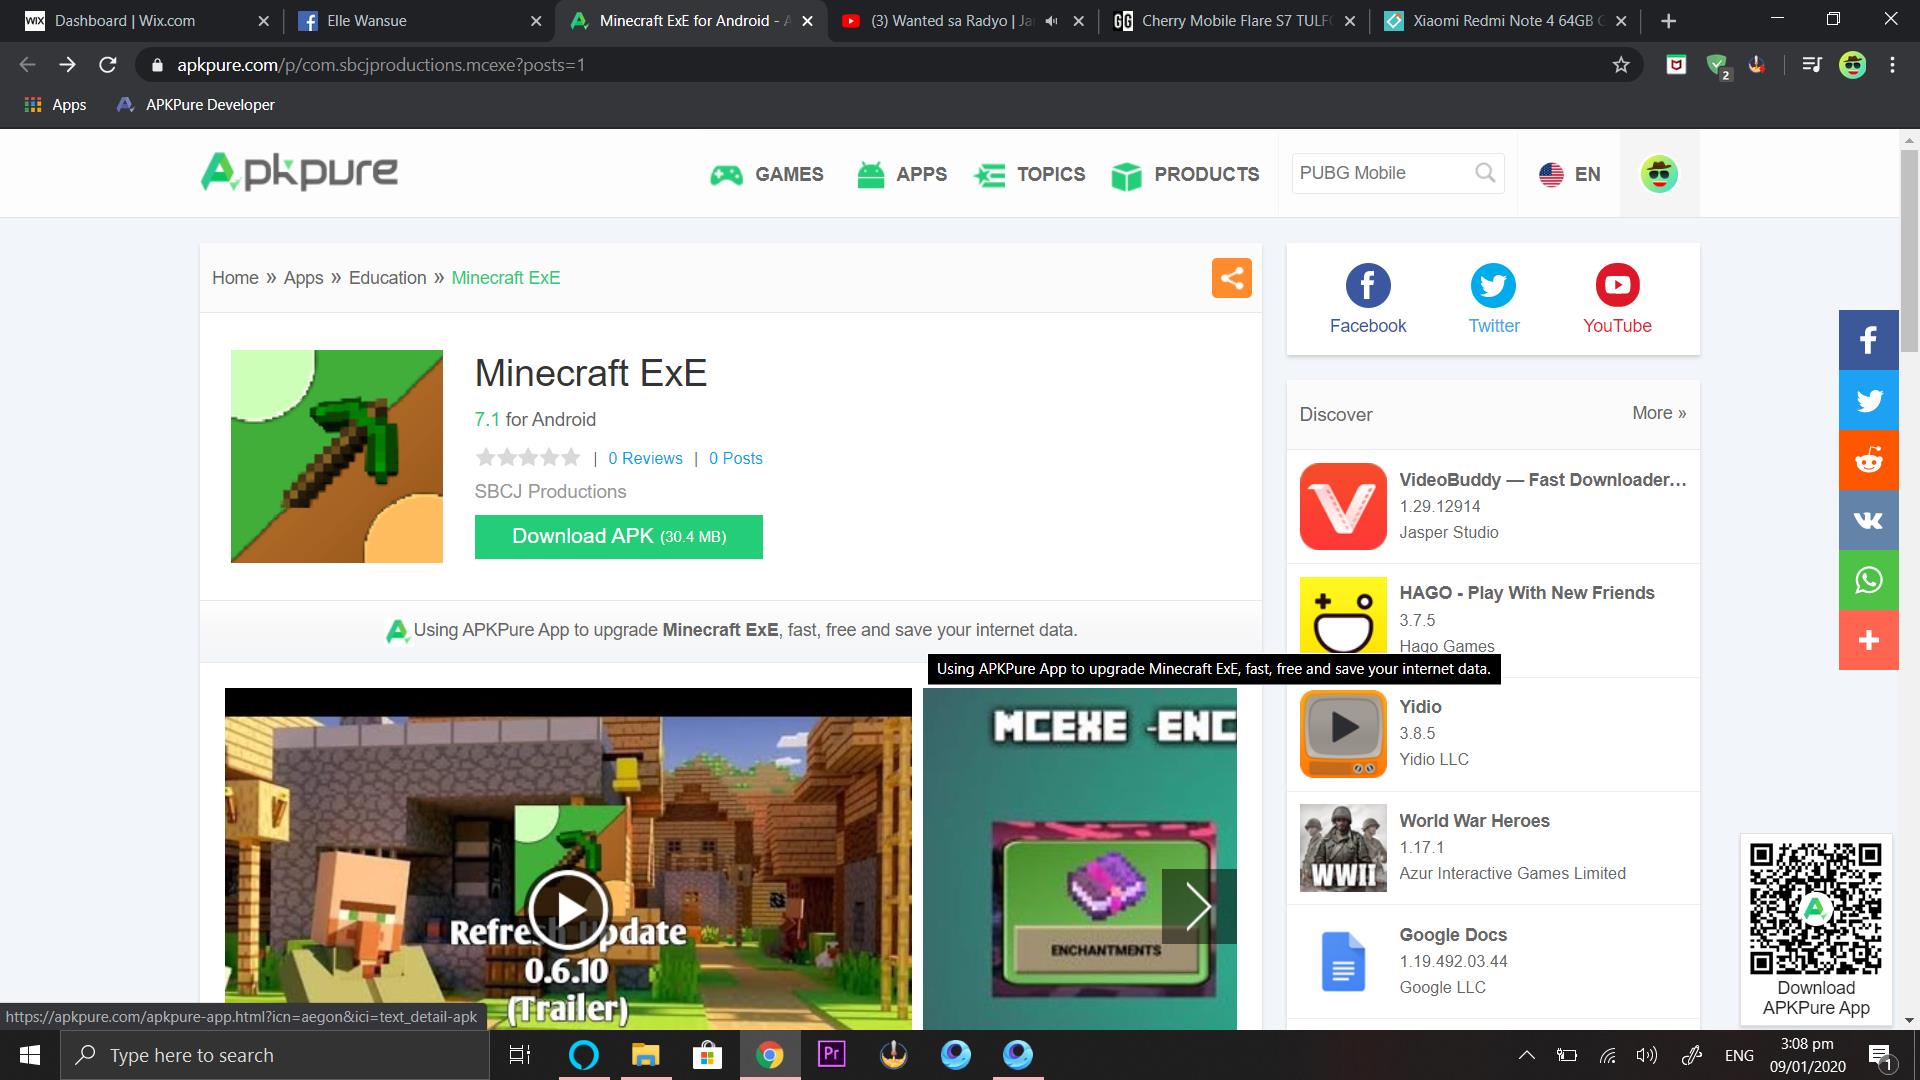
Task: Click the Google Docs app icon
Action: [1343, 962]
